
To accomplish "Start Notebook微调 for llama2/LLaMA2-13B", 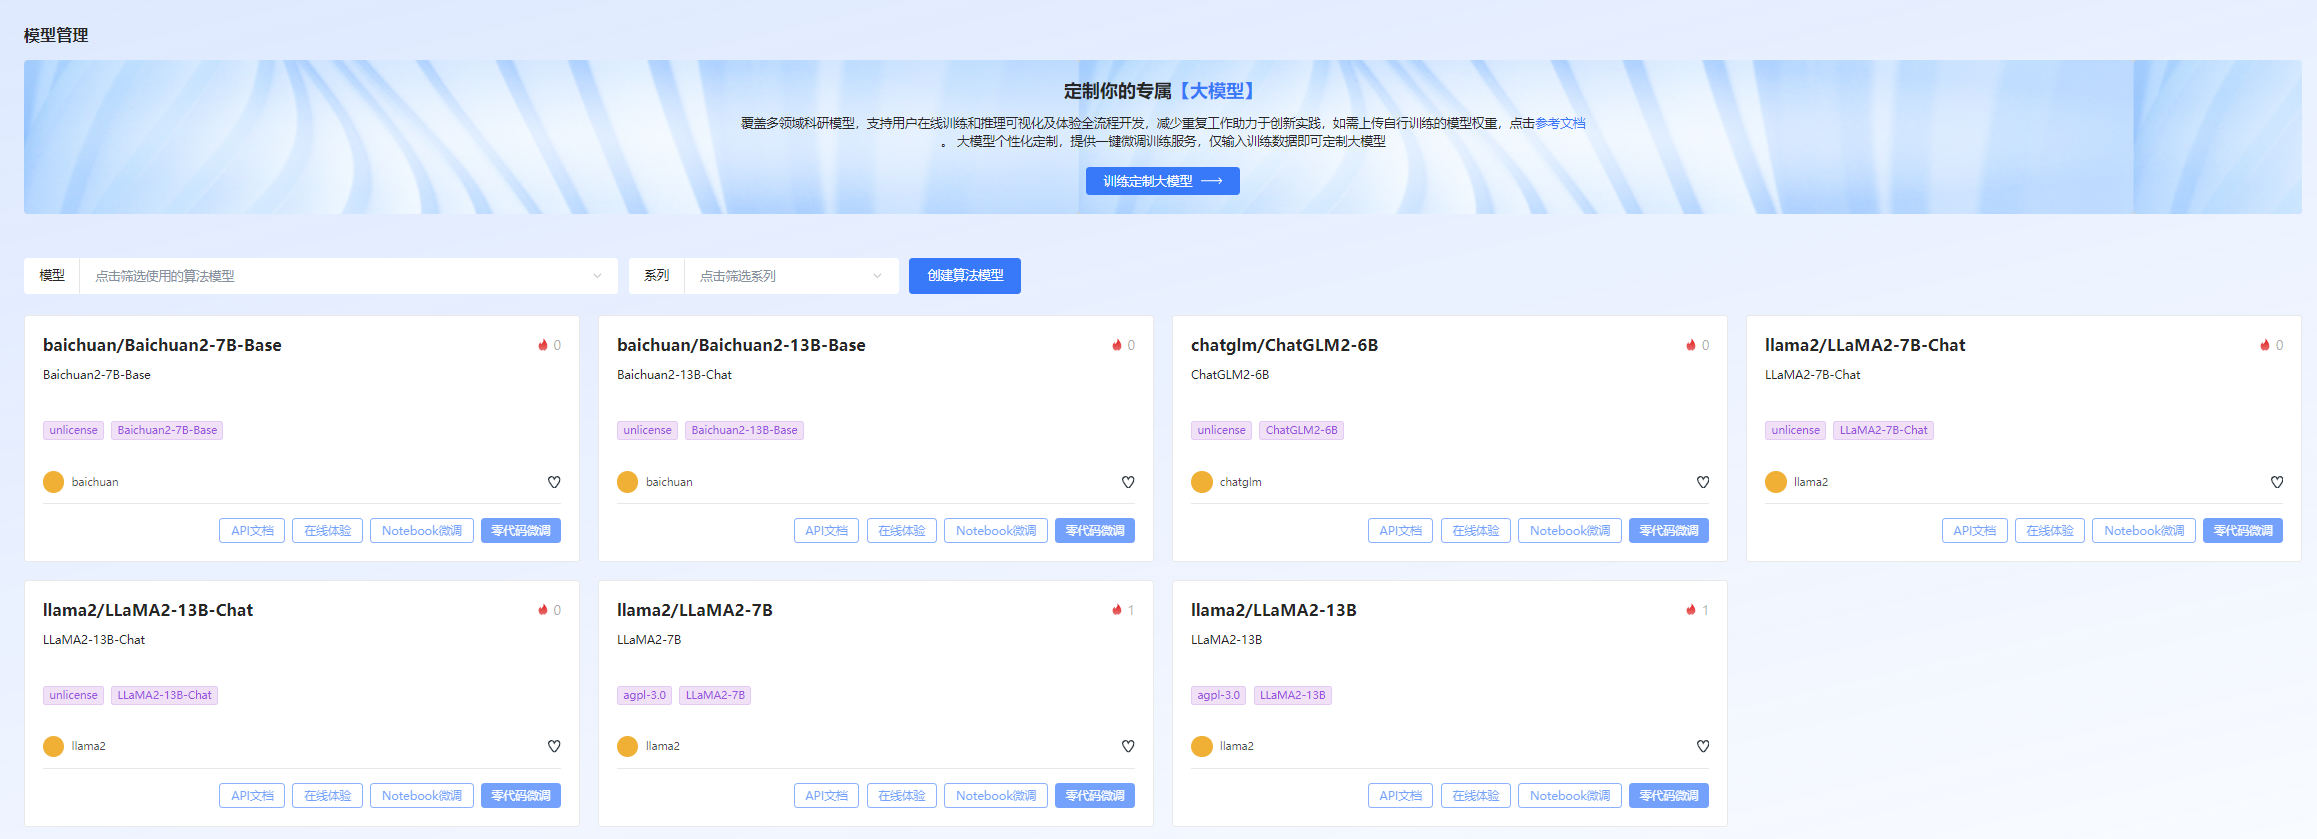I will (x=1569, y=796).
